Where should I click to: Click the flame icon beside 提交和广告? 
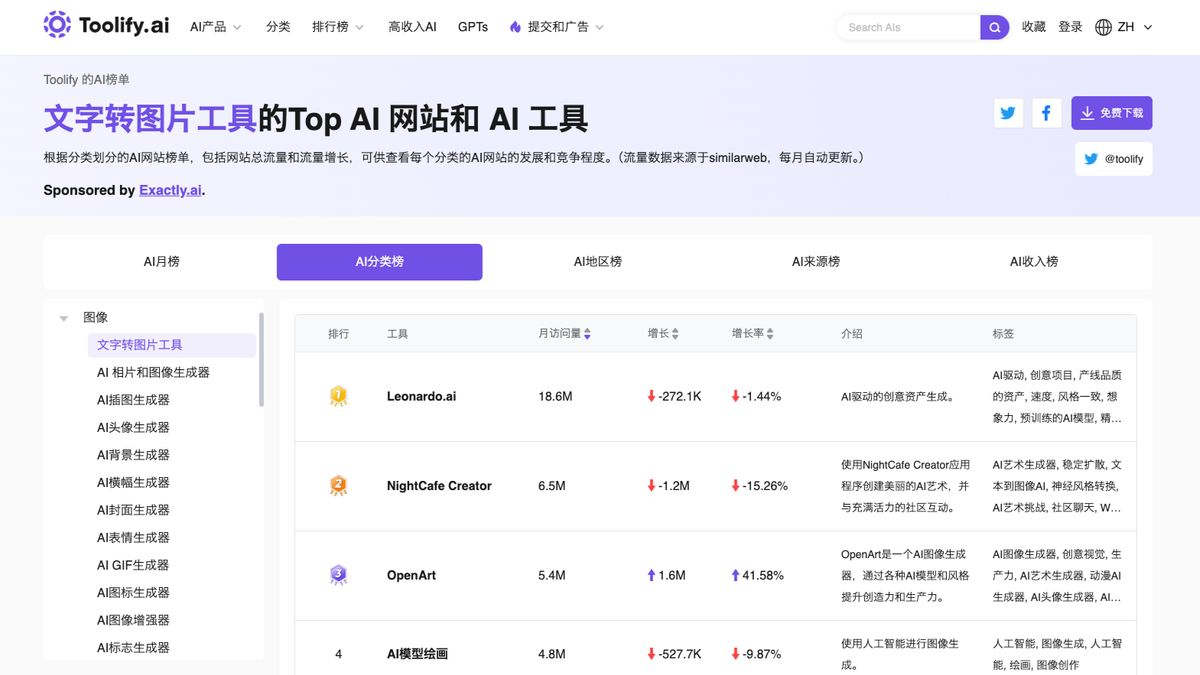(x=515, y=27)
